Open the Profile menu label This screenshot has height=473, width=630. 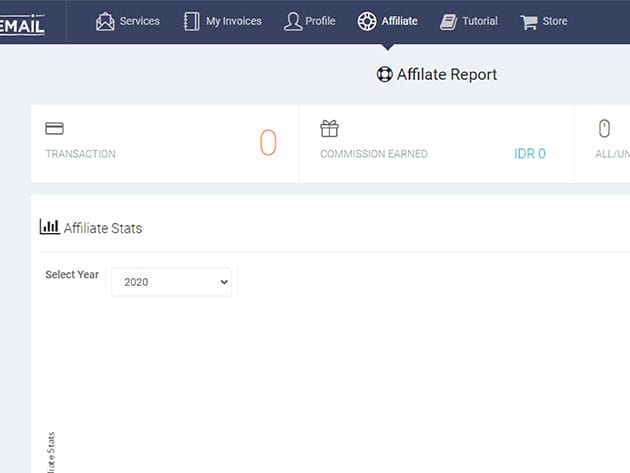point(320,21)
